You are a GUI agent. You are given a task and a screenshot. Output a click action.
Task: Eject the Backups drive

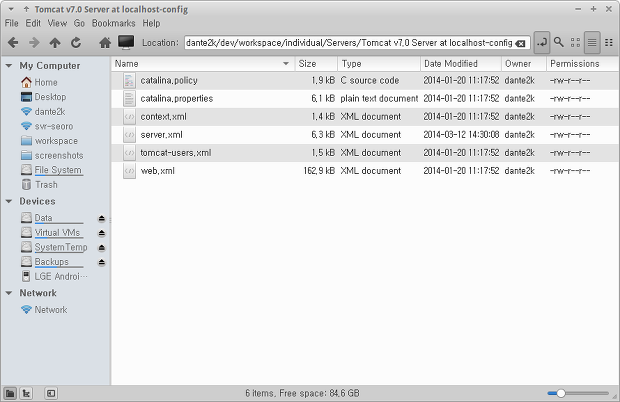coord(102,262)
